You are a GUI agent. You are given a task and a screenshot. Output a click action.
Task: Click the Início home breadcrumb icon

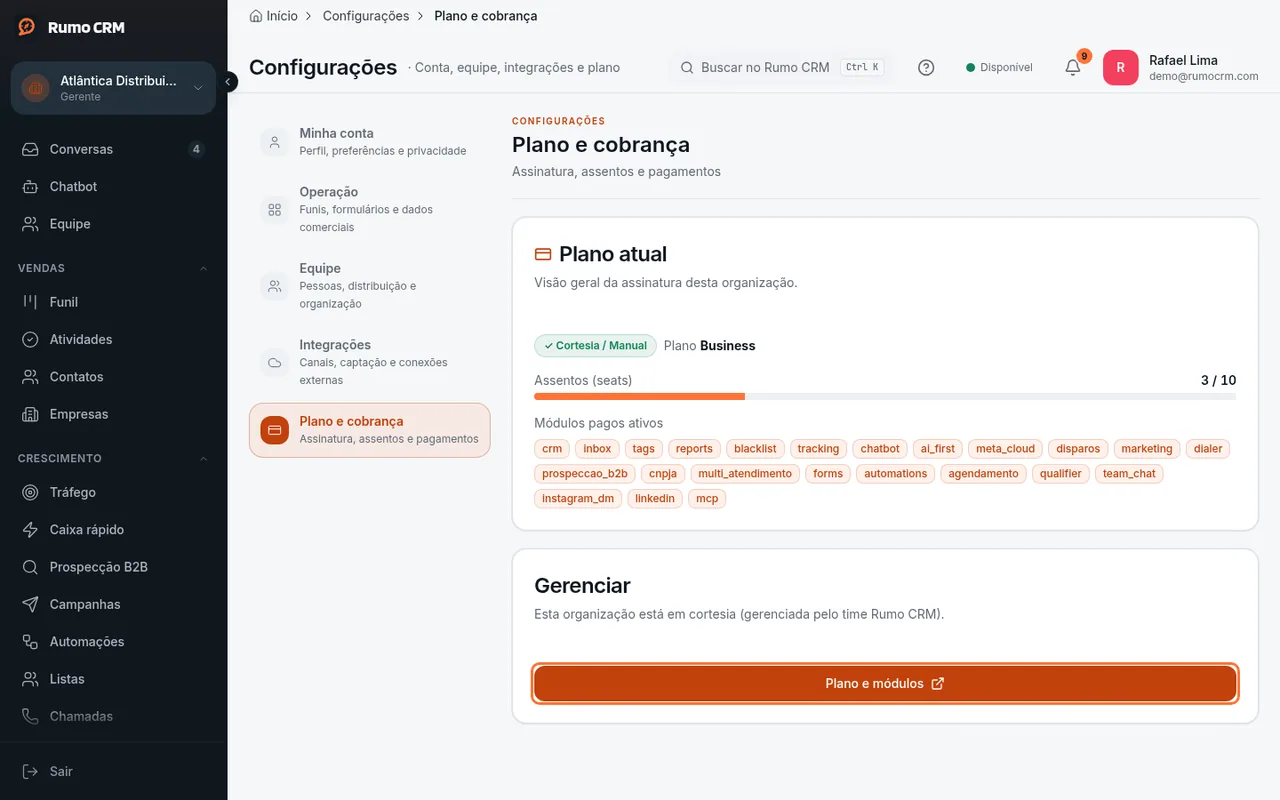[256, 16]
